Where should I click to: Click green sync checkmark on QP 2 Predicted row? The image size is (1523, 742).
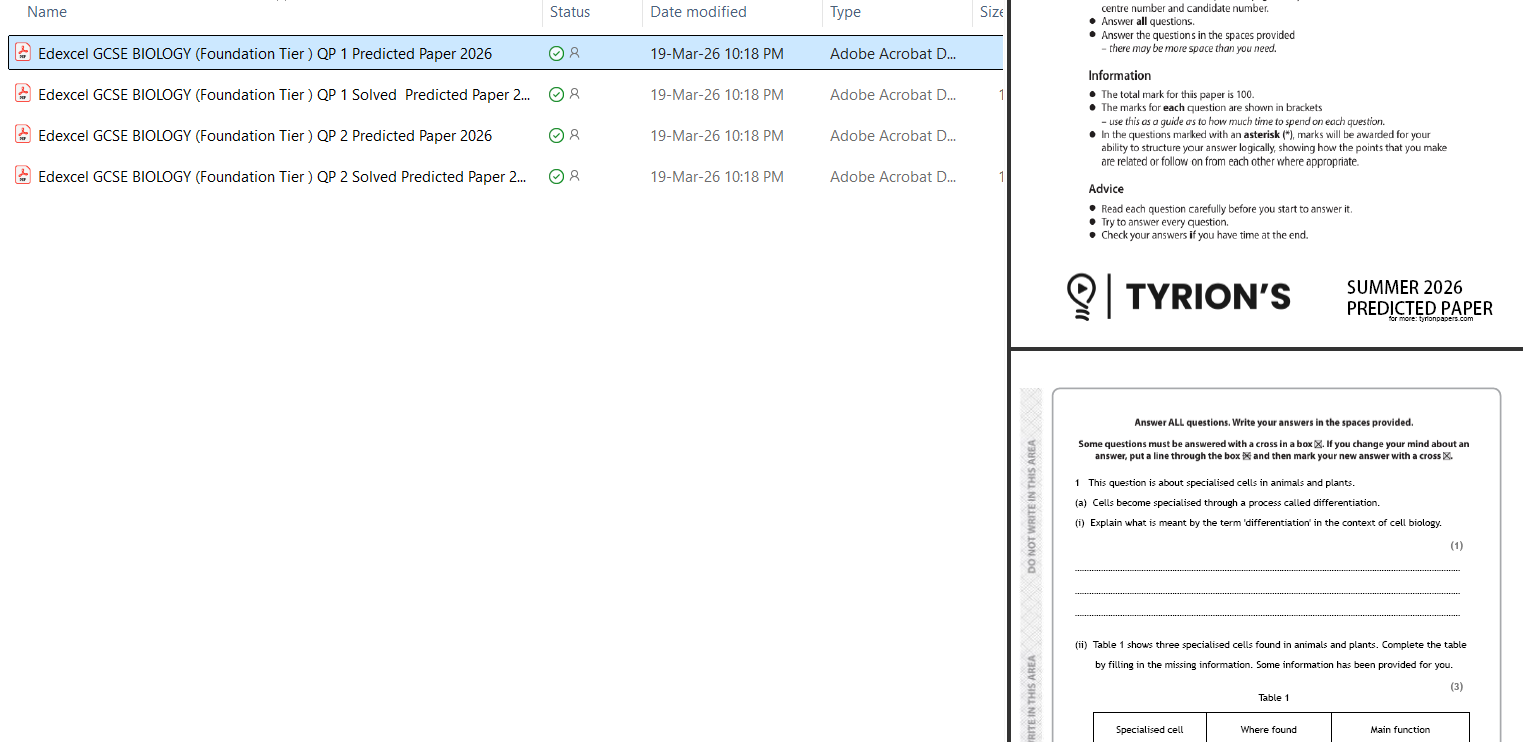coord(557,135)
